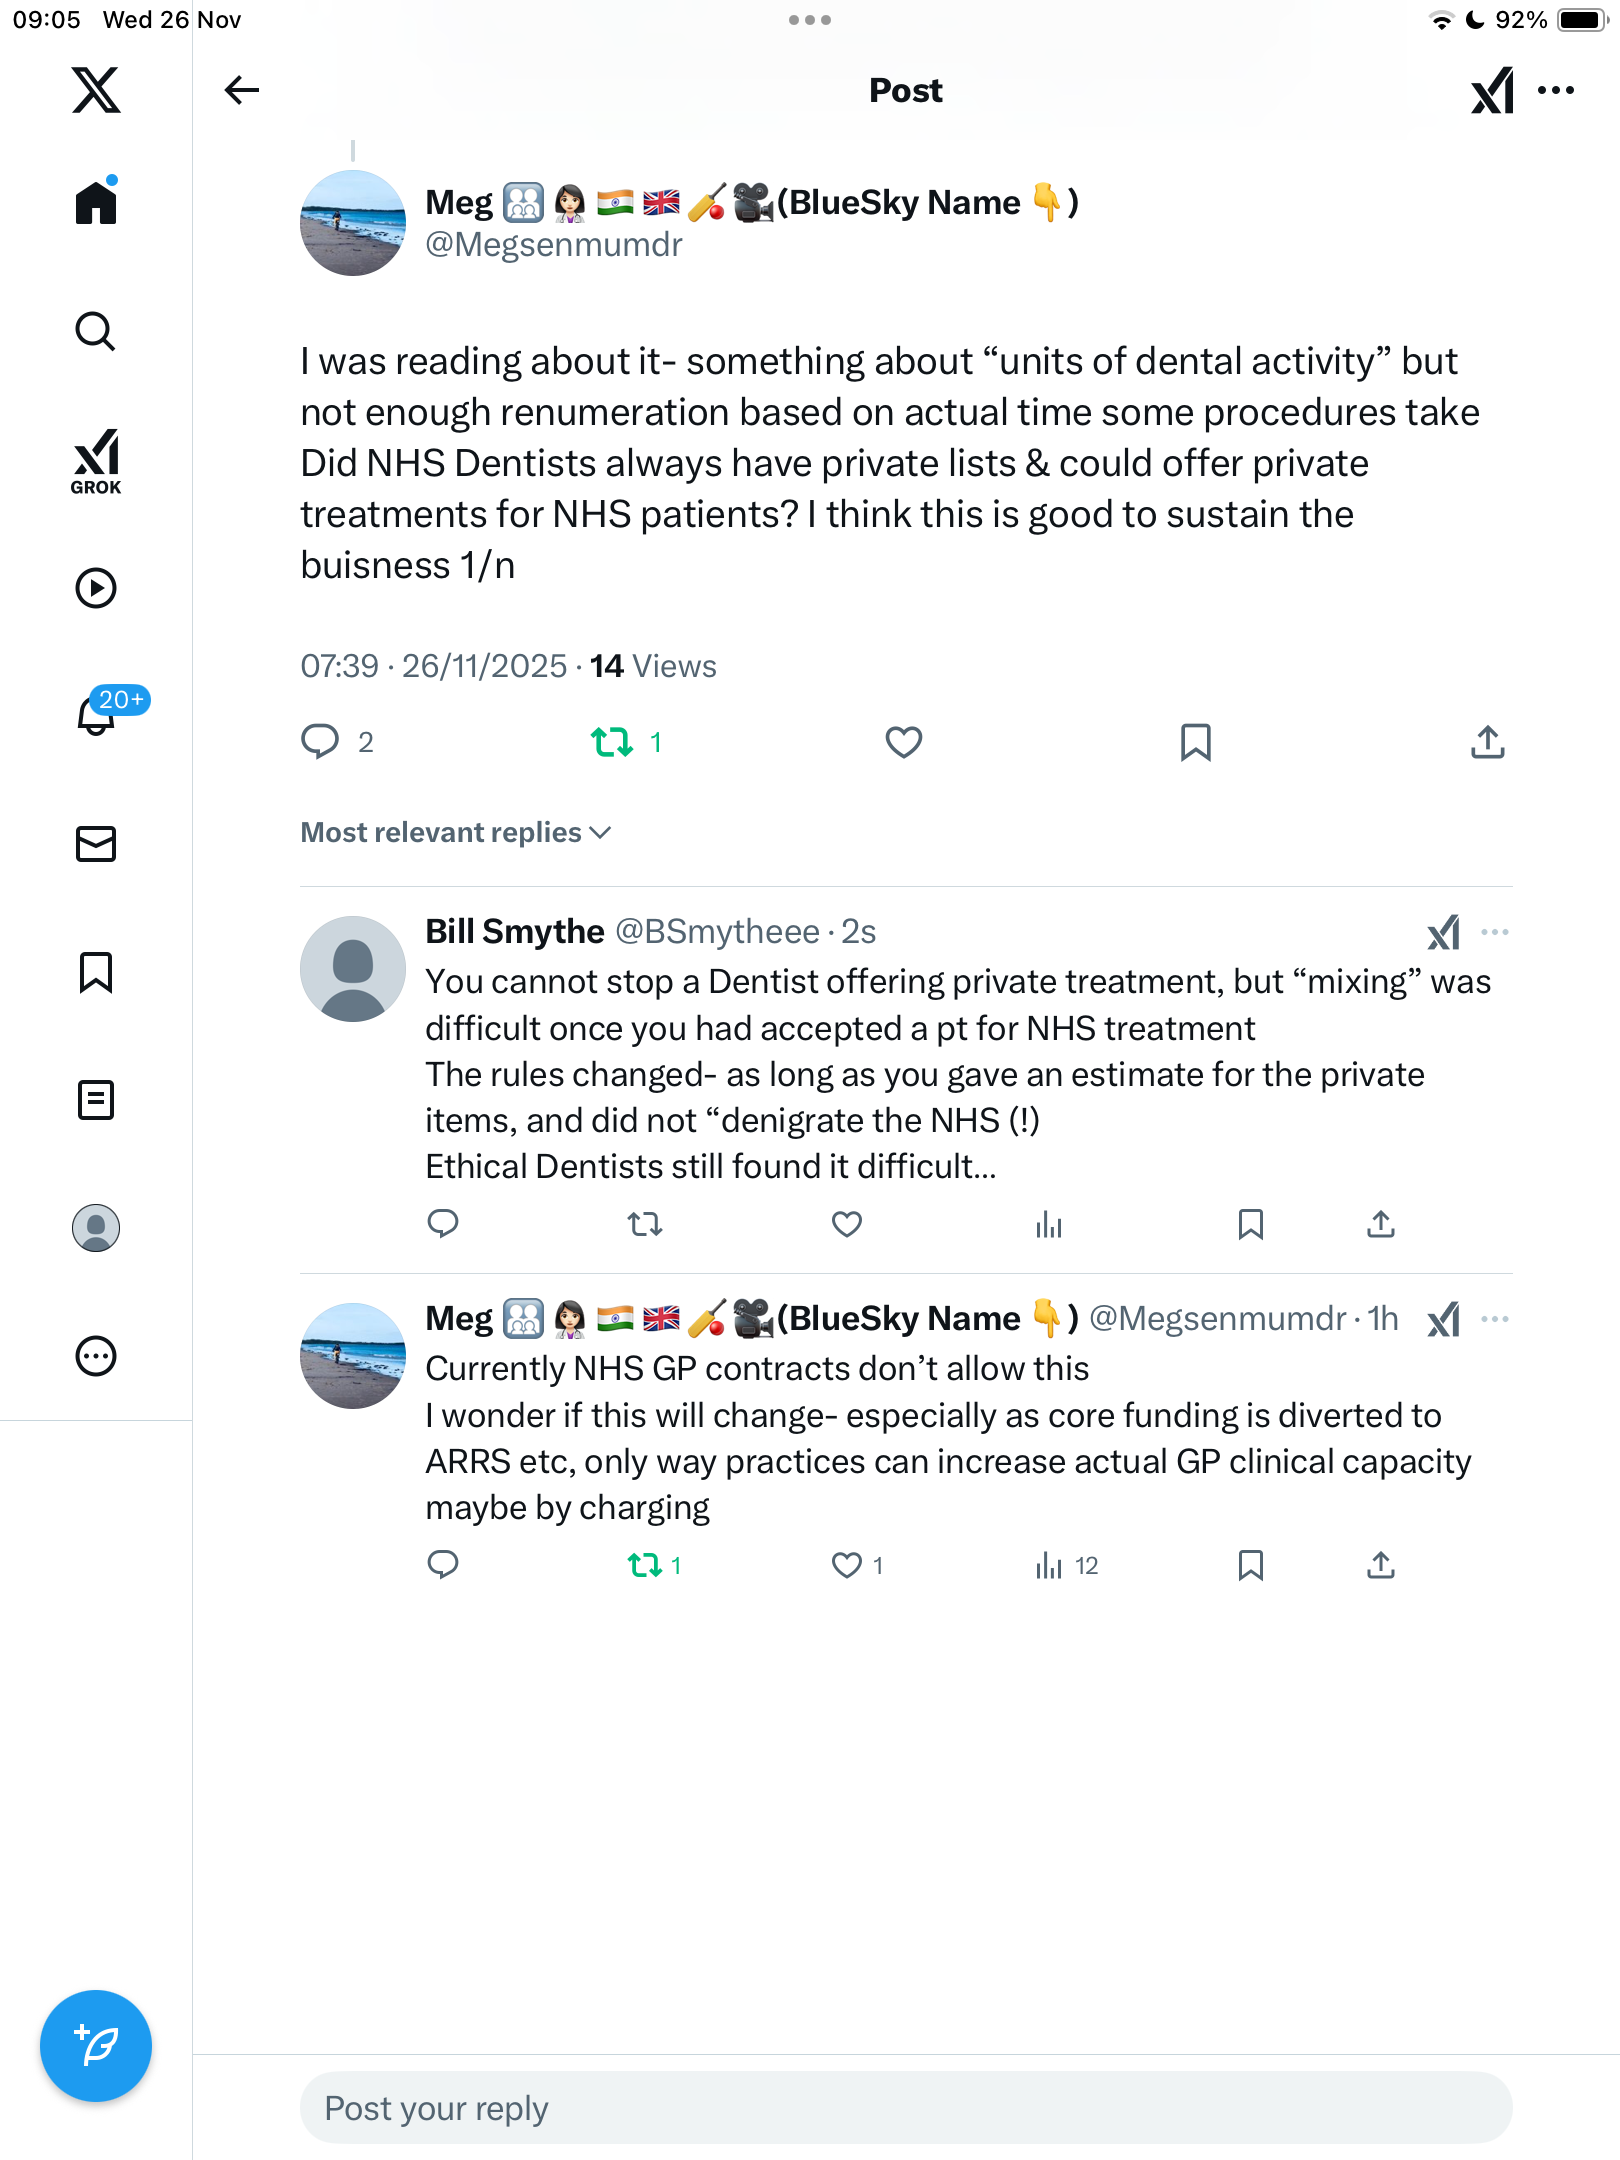Open more options for Bill Smythe's reply

click(1494, 932)
